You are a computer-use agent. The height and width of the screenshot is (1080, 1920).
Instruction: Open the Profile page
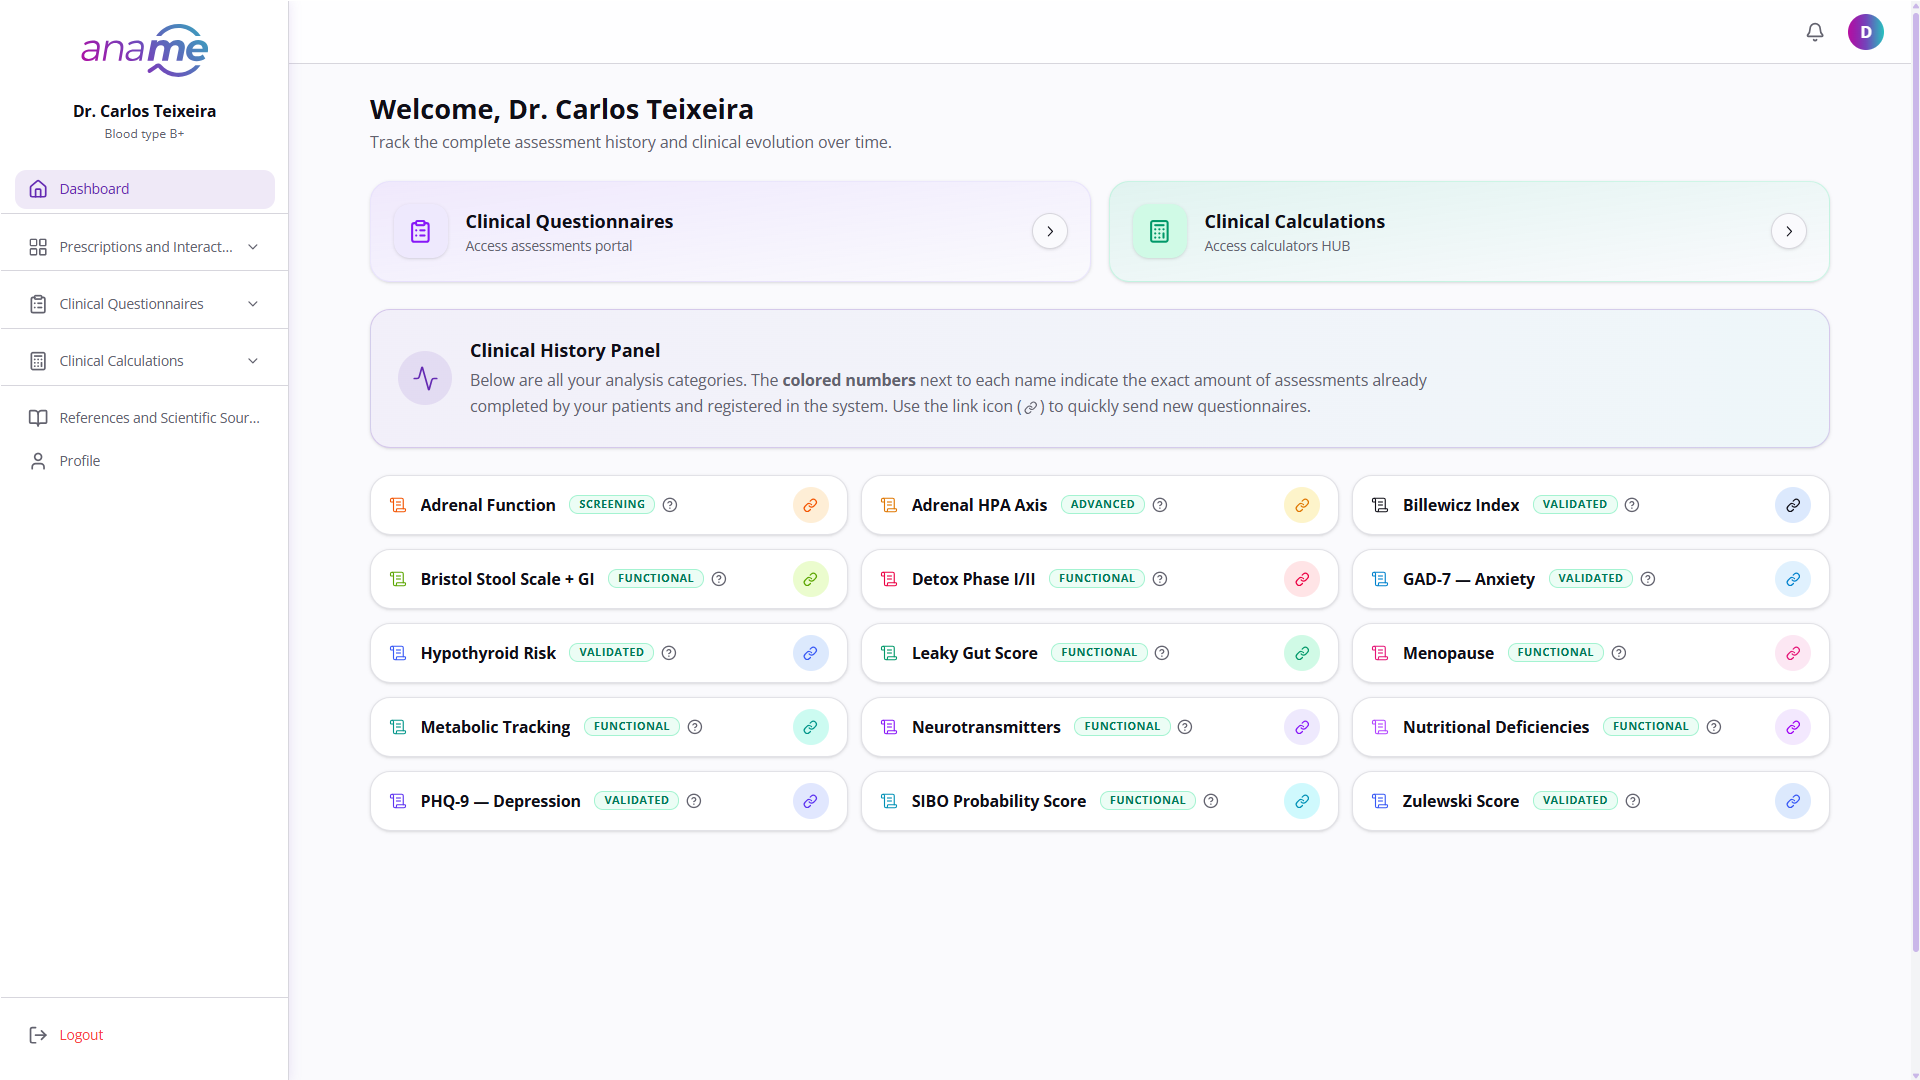(x=145, y=461)
